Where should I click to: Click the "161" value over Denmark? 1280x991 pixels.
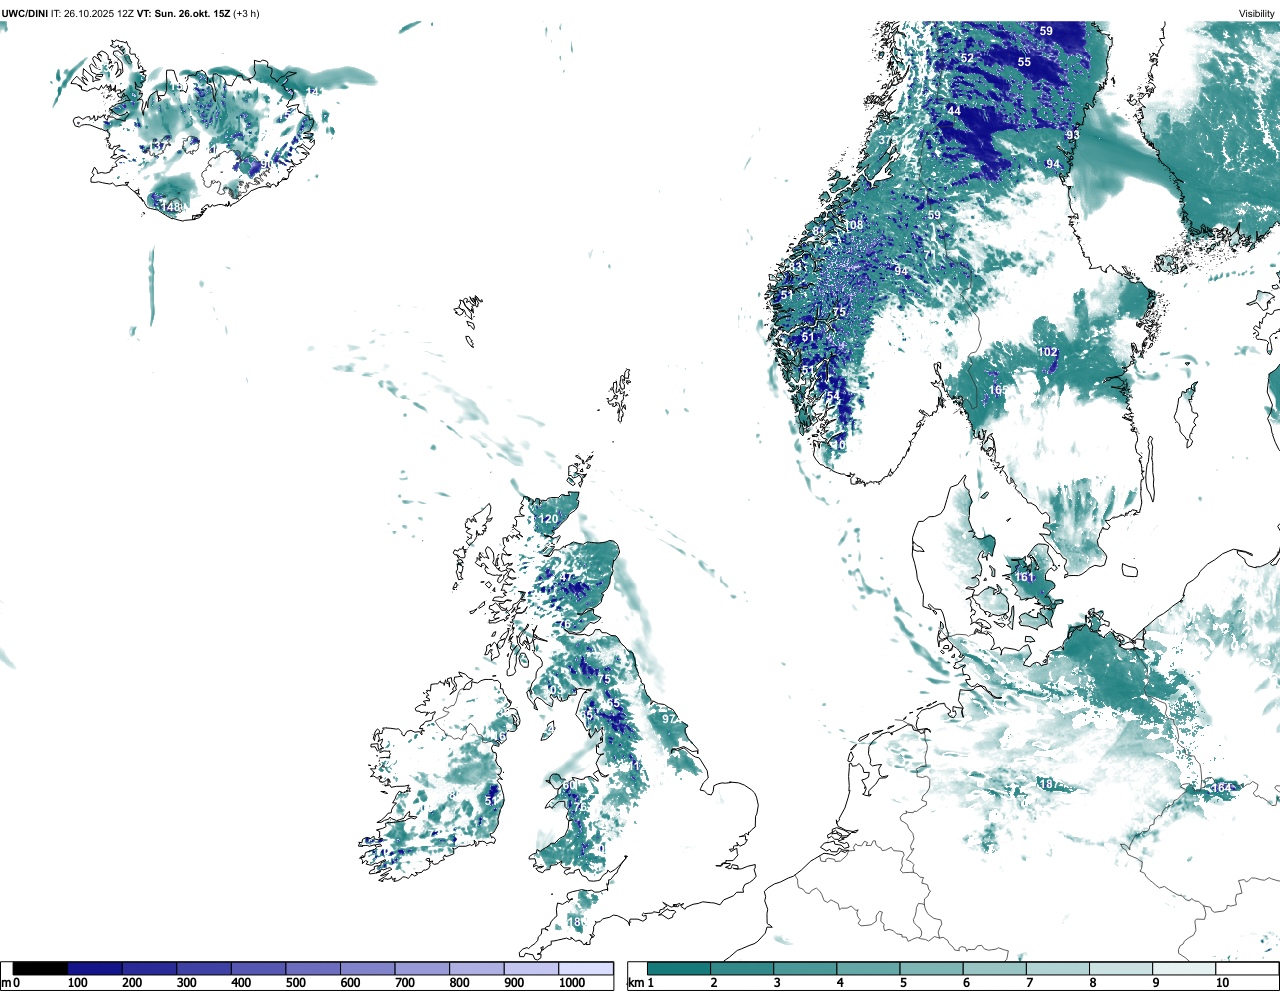tap(1025, 577)
